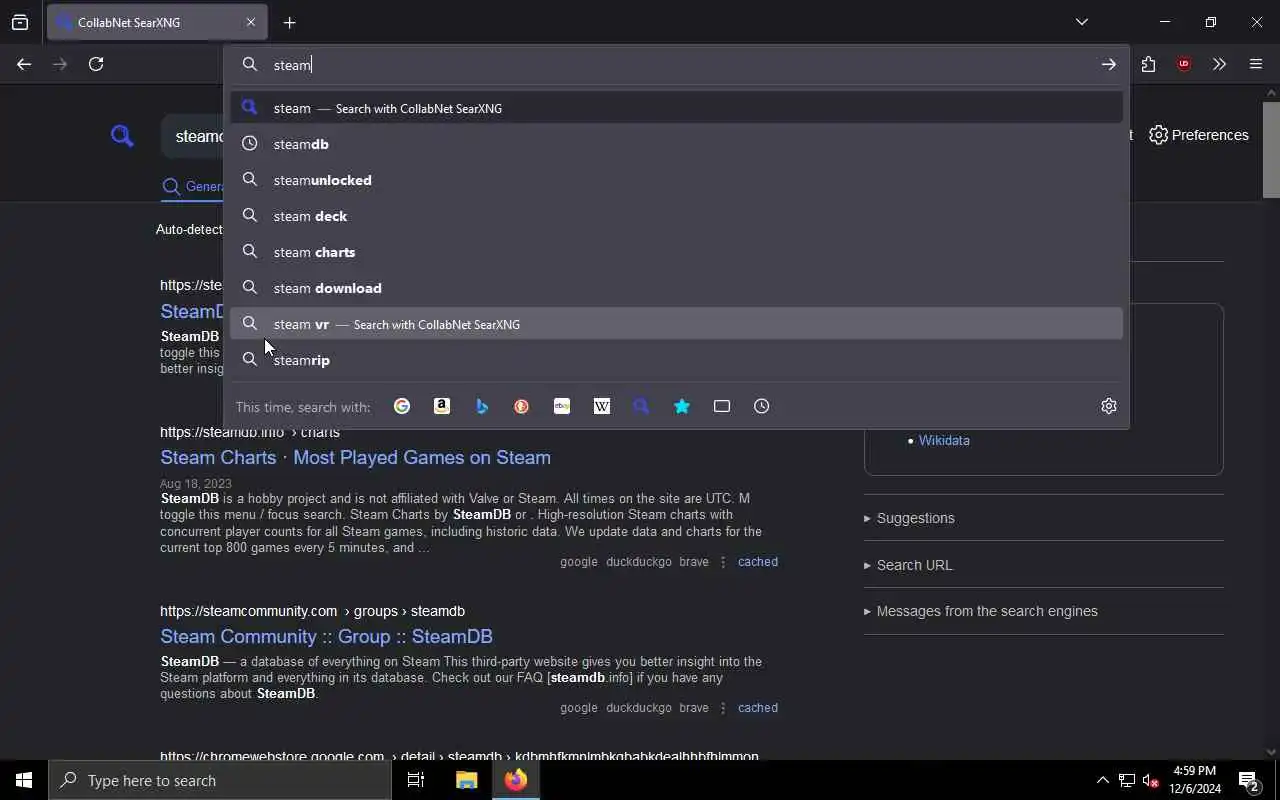Select steamunlocked suggestion
This screenshot has height=800, width=1280.
[676, 180]
